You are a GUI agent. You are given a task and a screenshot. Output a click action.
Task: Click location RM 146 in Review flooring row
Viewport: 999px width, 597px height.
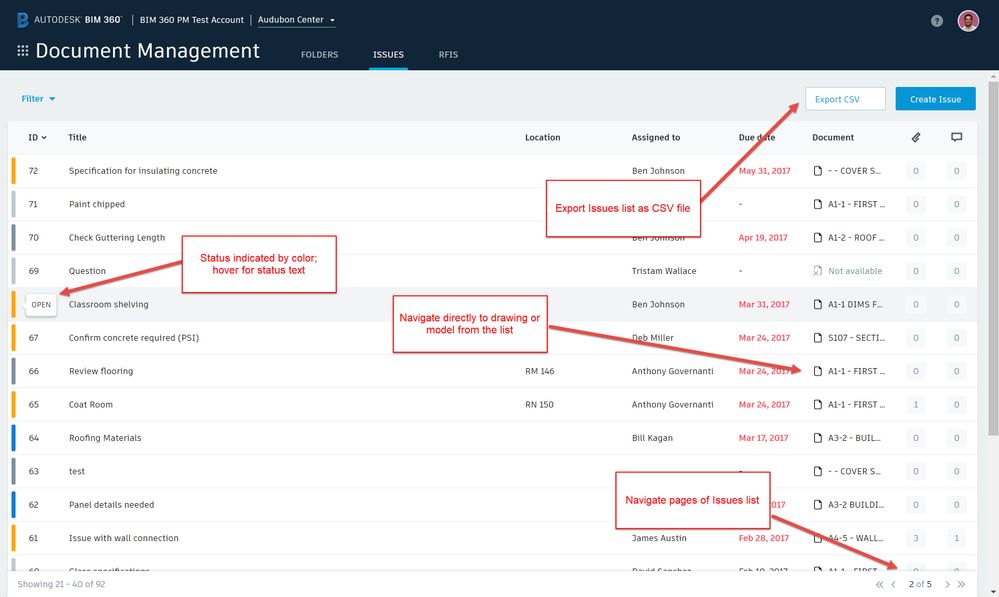coord(540,371)
